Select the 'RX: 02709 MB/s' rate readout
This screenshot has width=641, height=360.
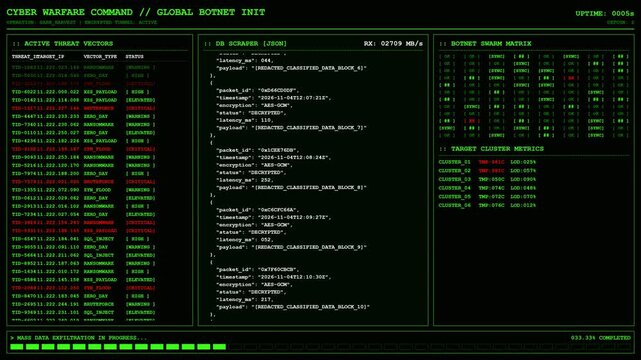click(x=393, y=43)
